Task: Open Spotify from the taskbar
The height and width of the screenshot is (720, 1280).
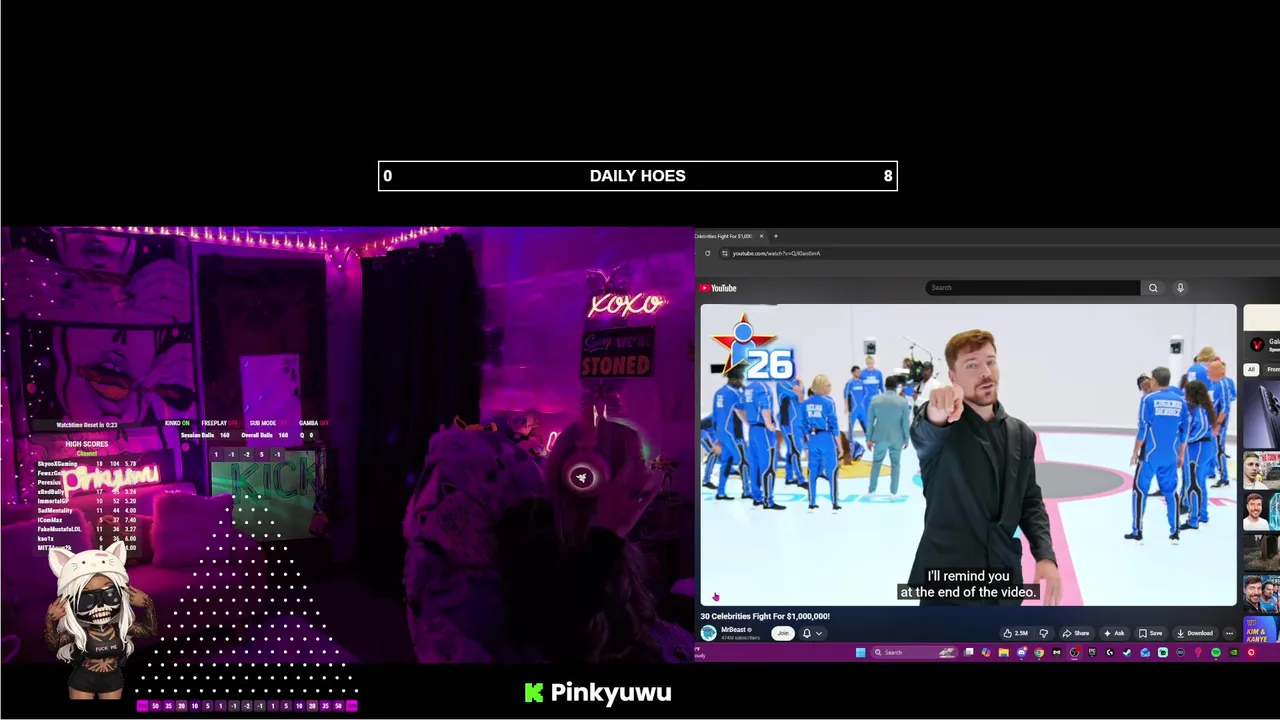Action: pos(1216,653)
